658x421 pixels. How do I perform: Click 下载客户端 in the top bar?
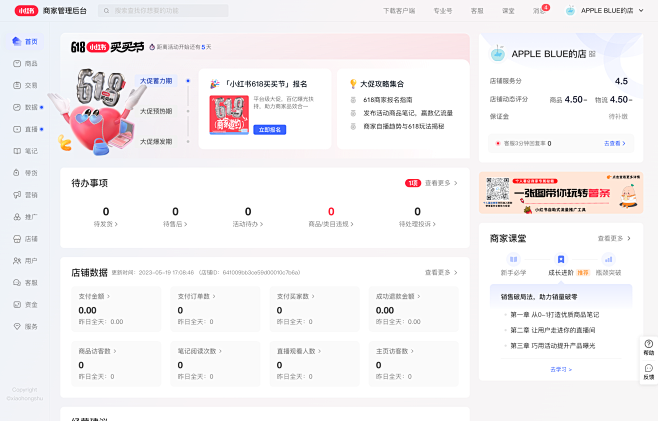(x=399, y=11)
